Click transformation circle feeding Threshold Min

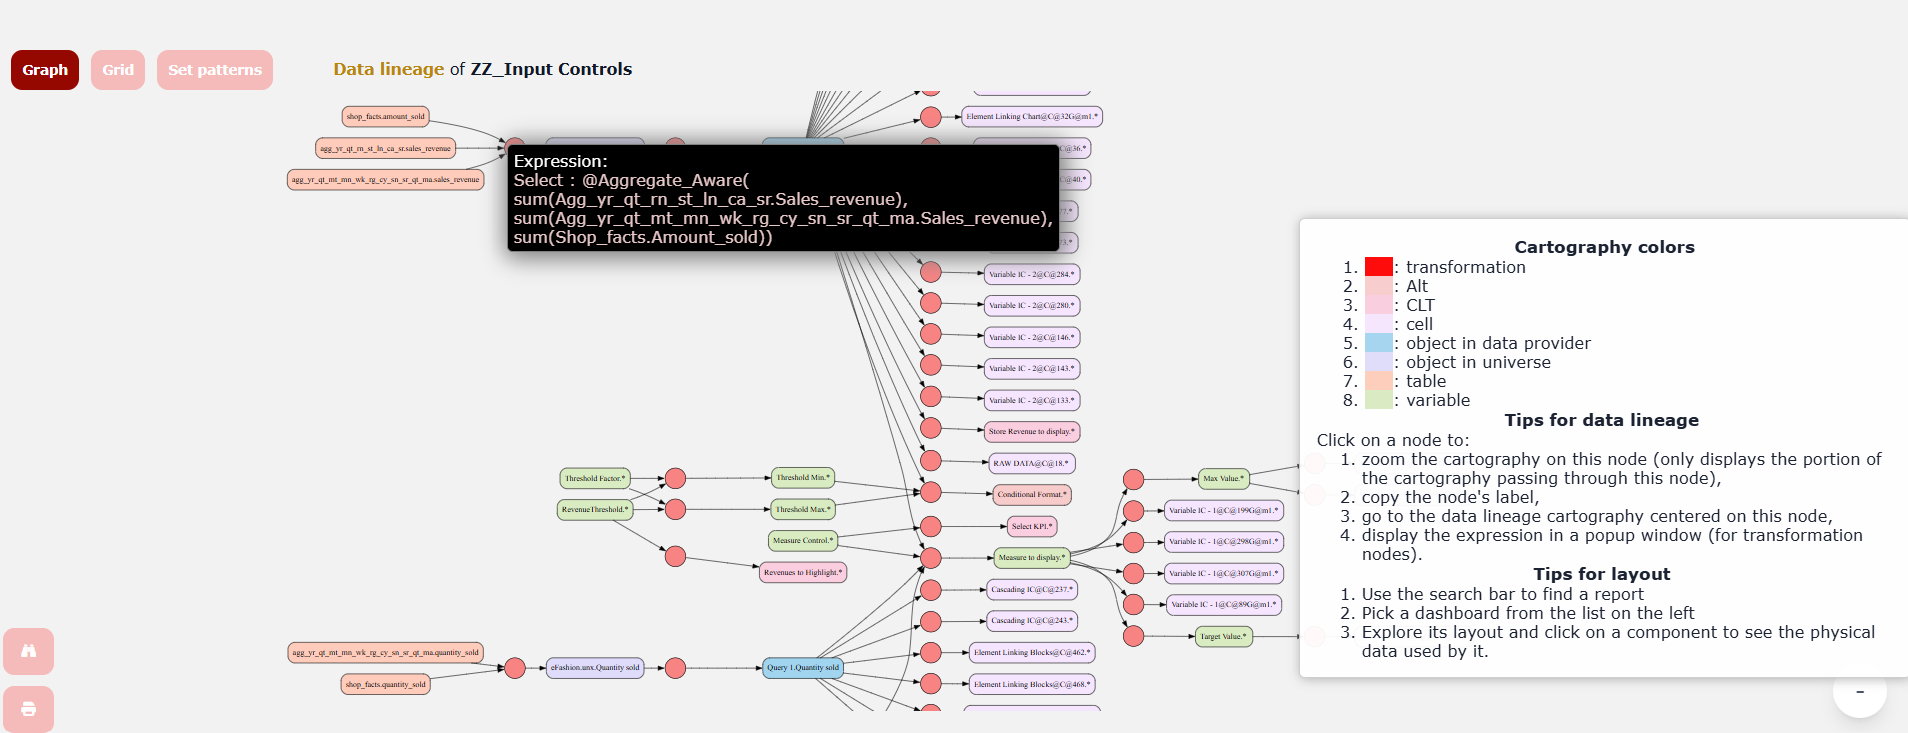coord(676,478)
